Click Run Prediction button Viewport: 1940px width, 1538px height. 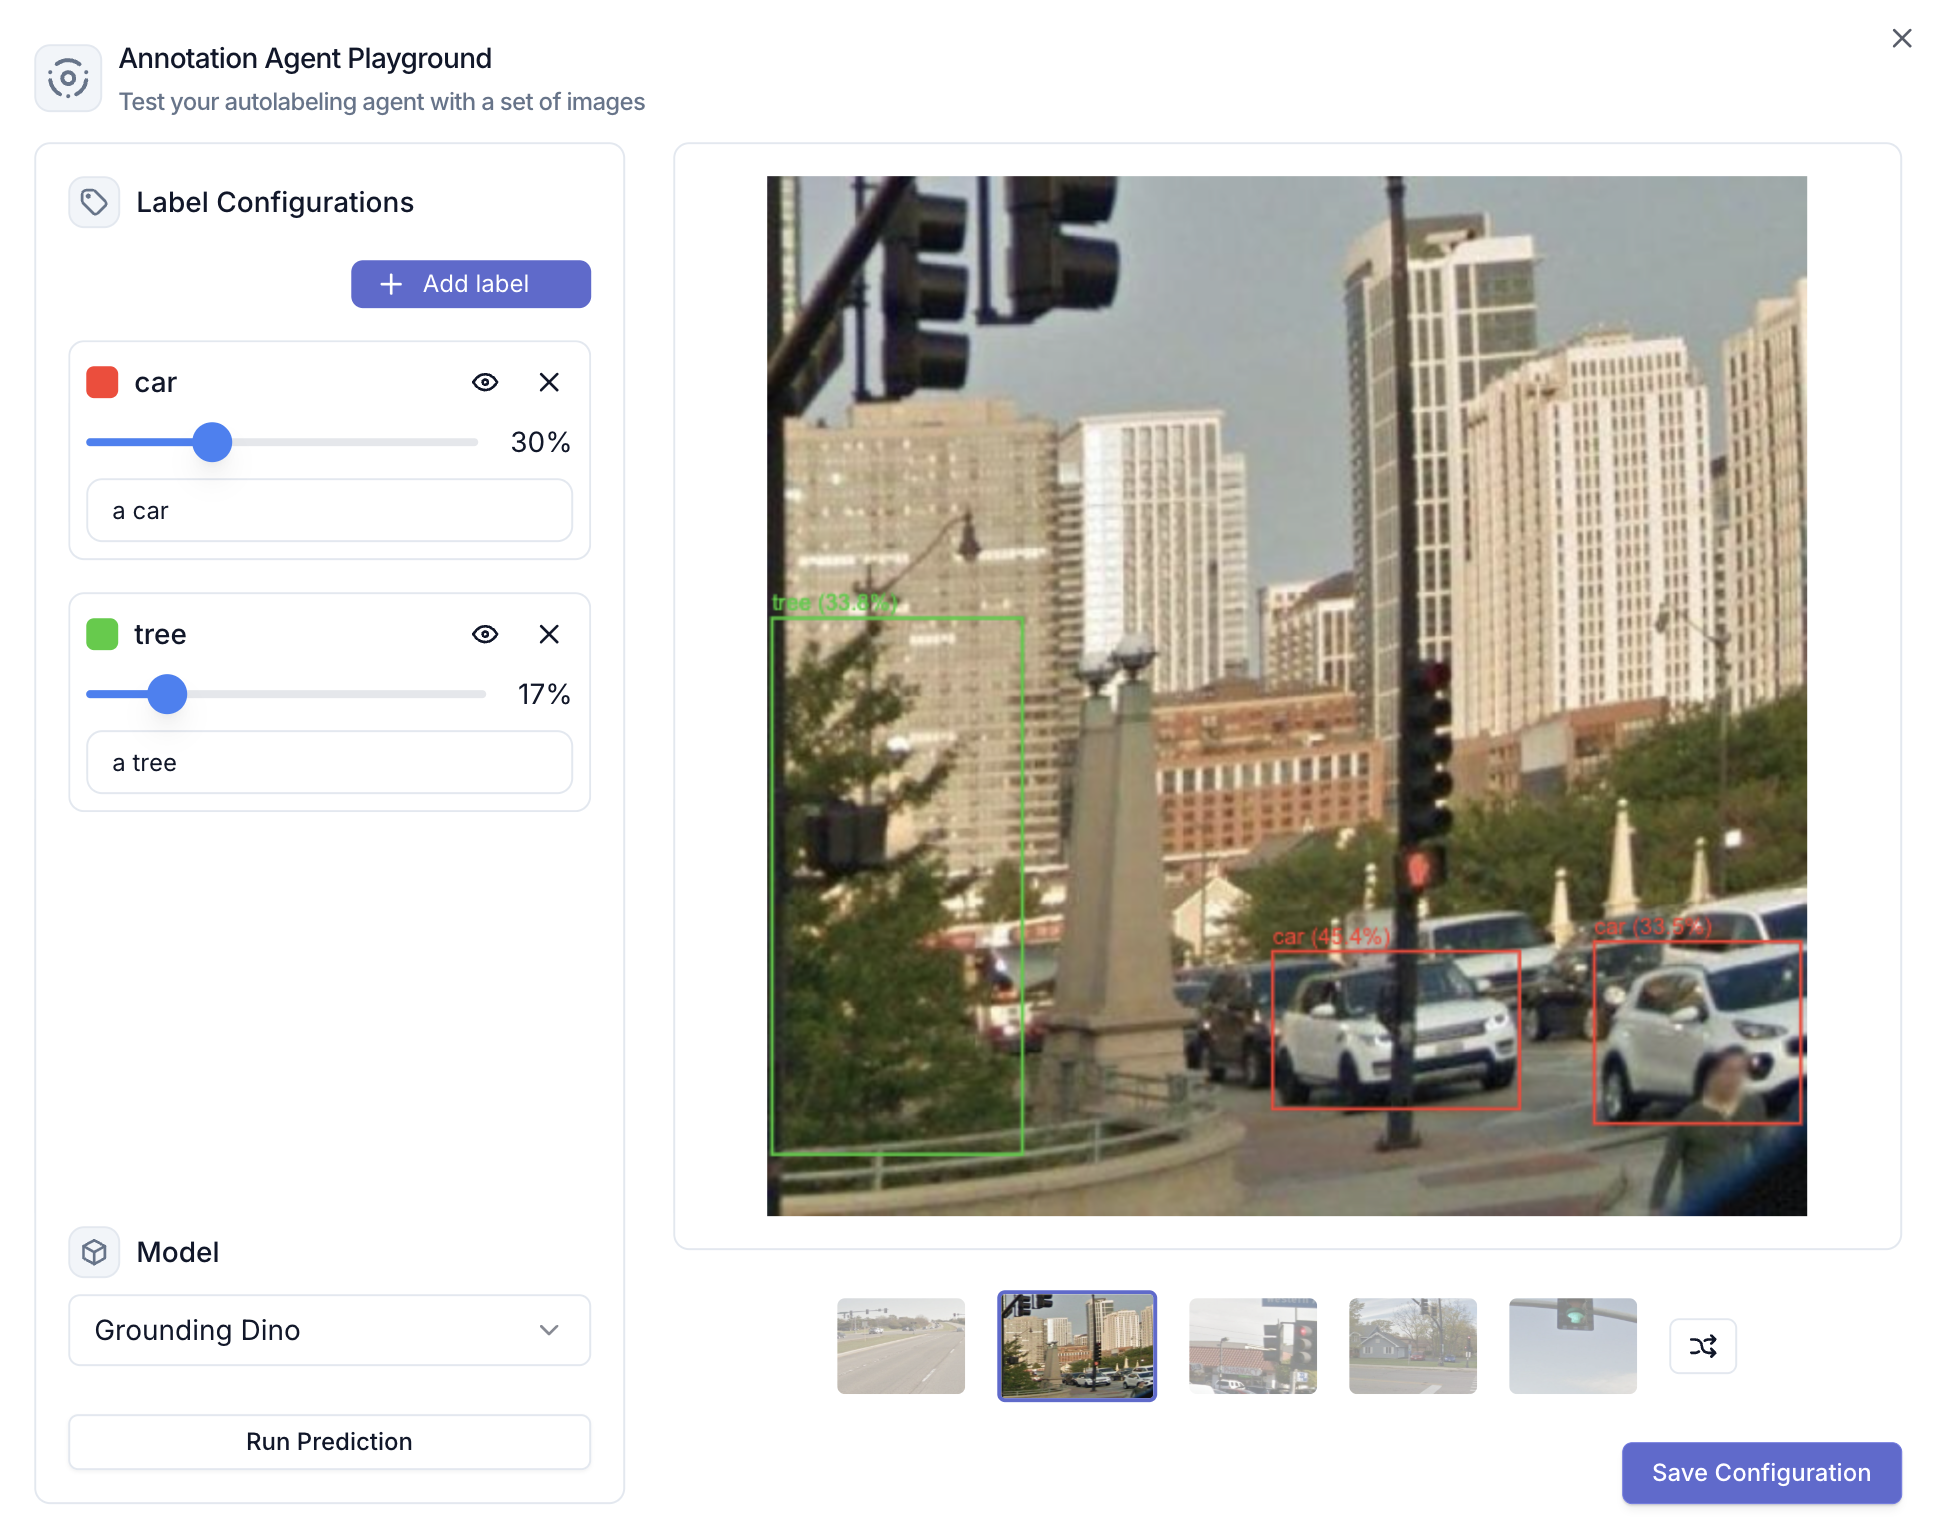coord(329,1441)
